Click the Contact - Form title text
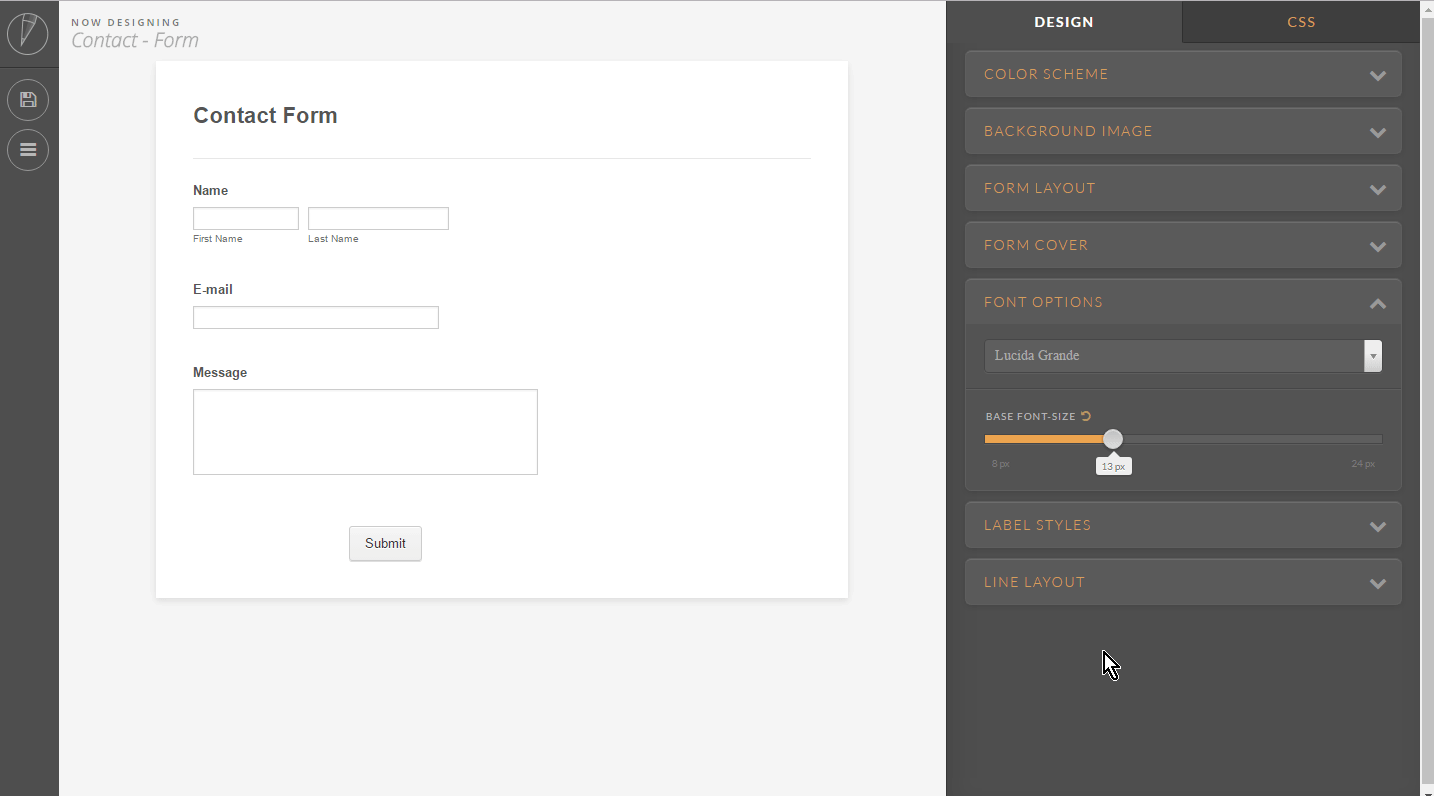Screen dimensions: 1434x796 [x=135, y=40]
